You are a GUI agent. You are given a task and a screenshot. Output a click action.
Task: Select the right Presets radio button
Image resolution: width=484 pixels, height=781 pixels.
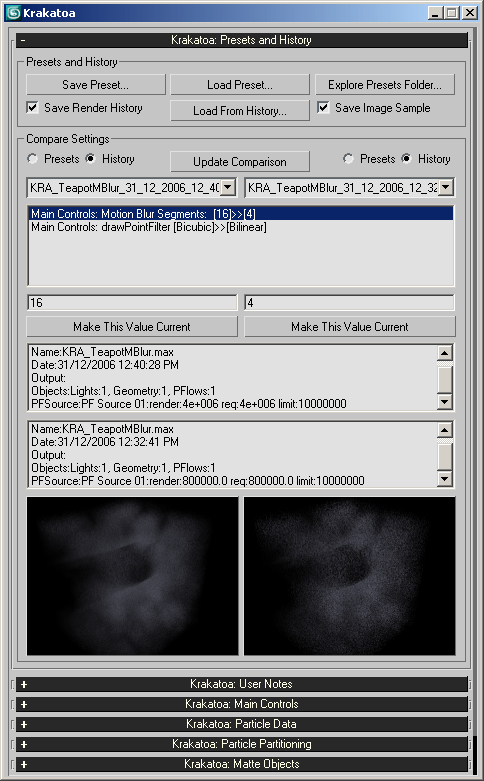[349, 159]
